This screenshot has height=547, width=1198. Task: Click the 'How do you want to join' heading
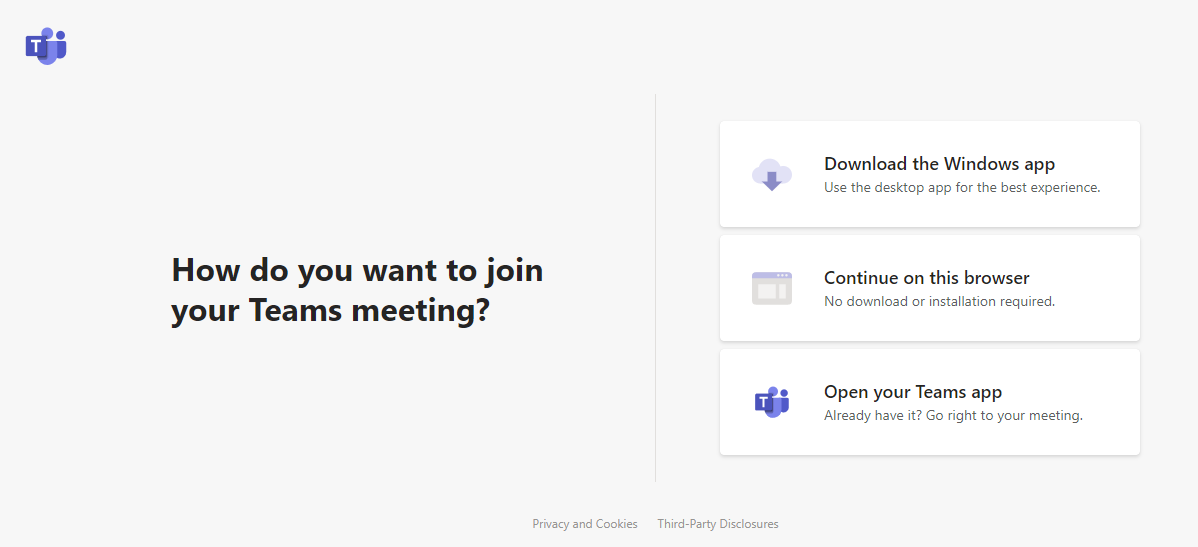point(357,270)
